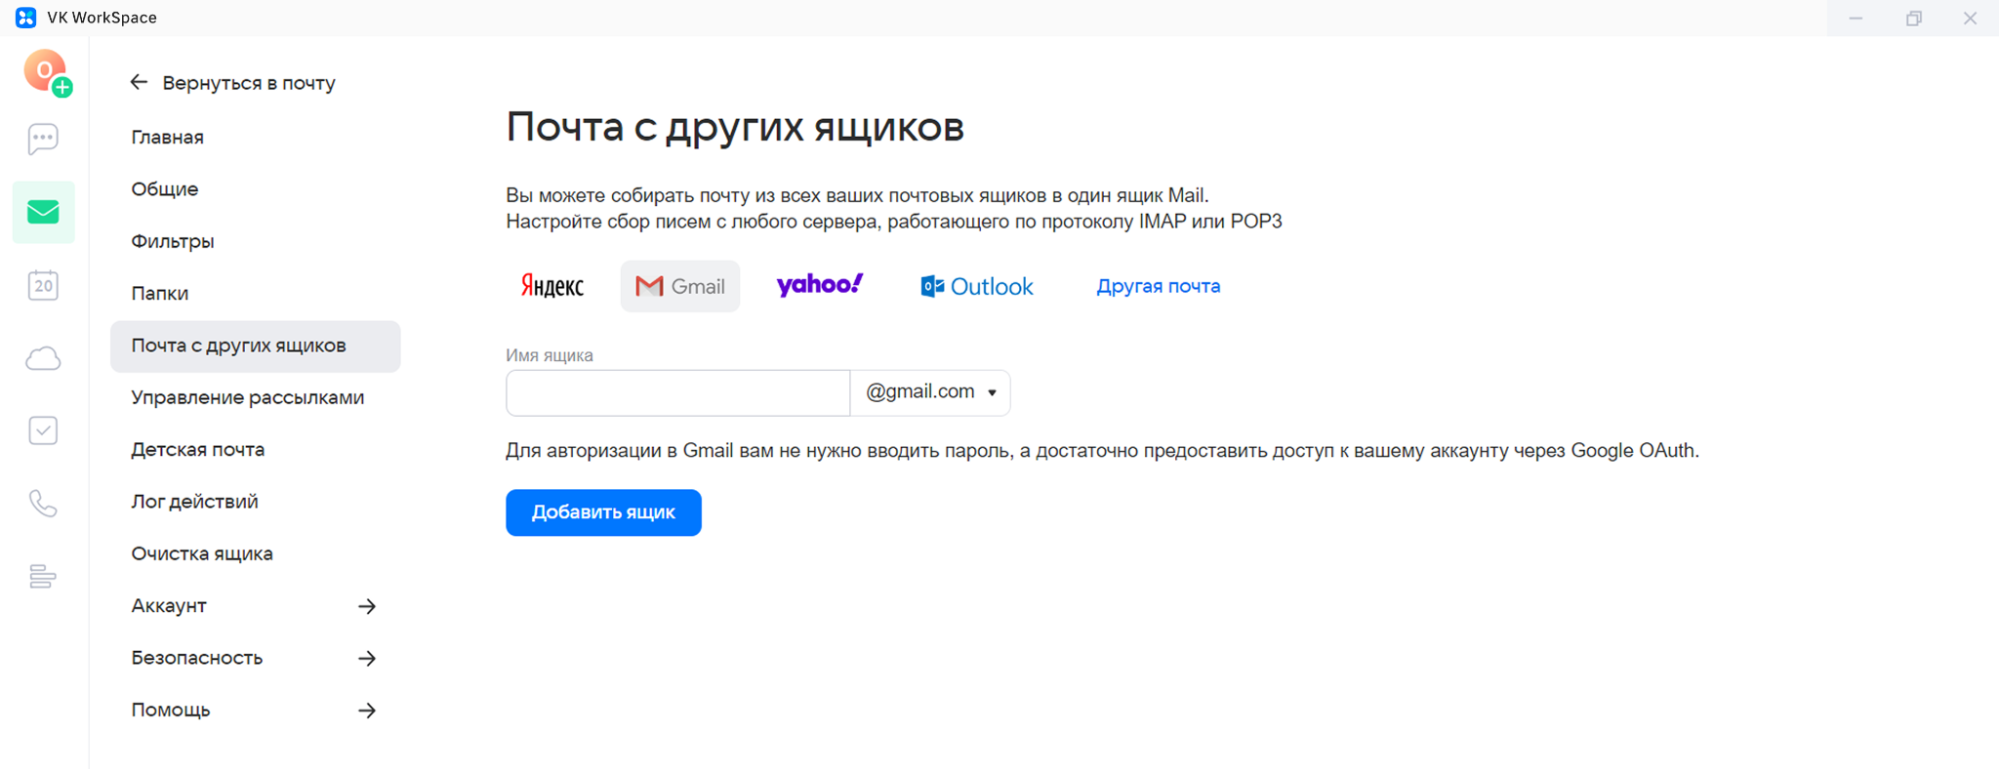
Task: Expand the Аккаунт settings section
Action: click(x=254, y=606)
